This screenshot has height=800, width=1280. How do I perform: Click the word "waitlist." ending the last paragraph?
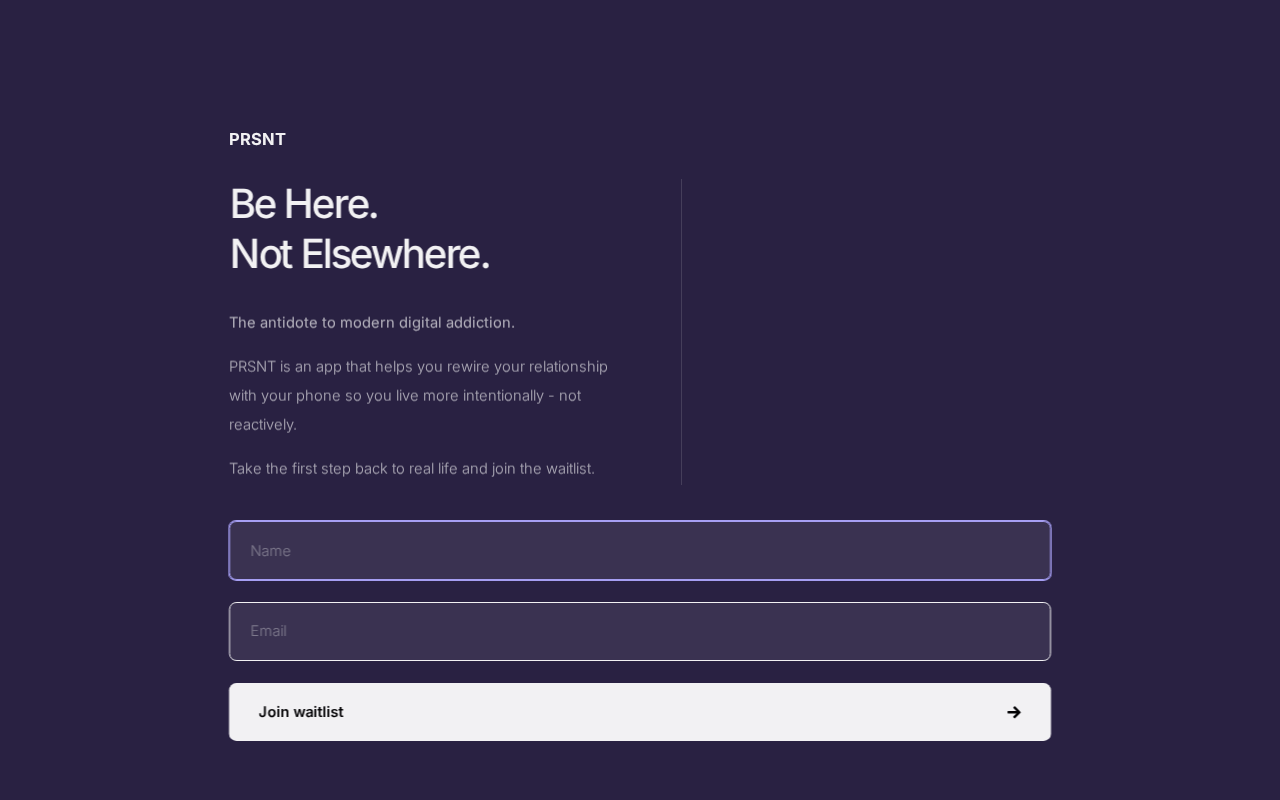570,468
